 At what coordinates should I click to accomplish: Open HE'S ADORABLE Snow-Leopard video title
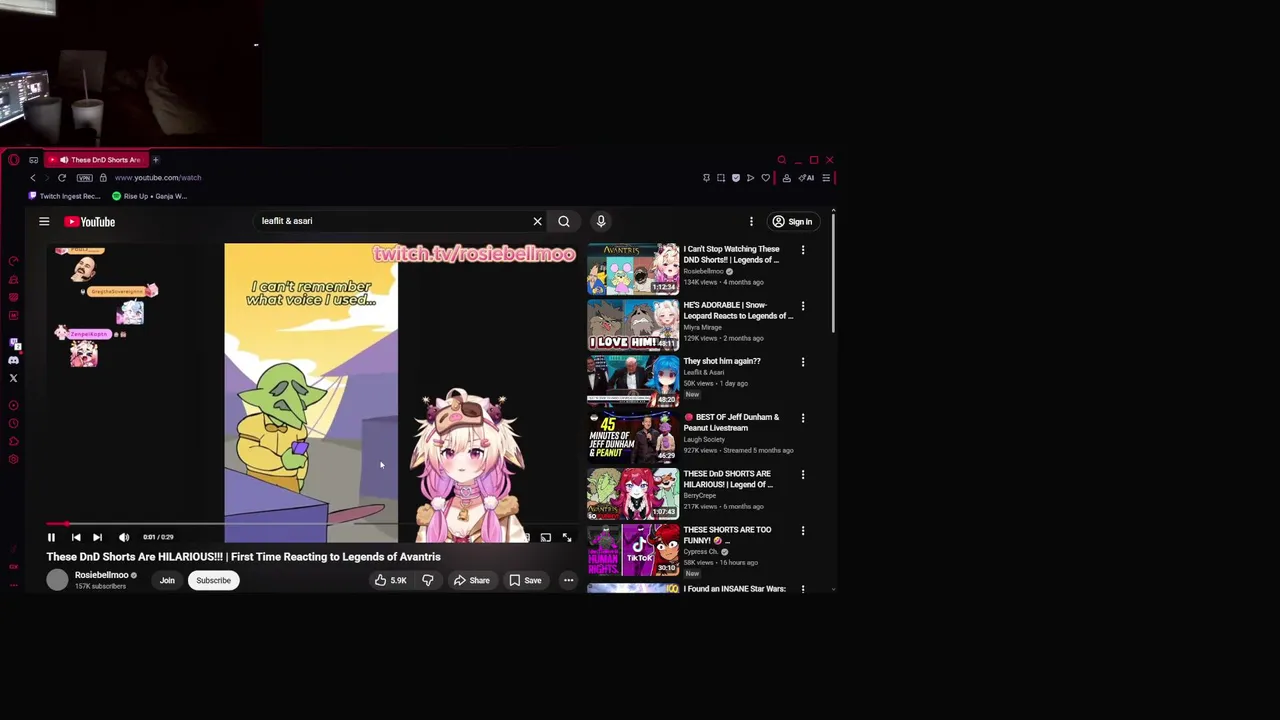[x=738, y=310]
